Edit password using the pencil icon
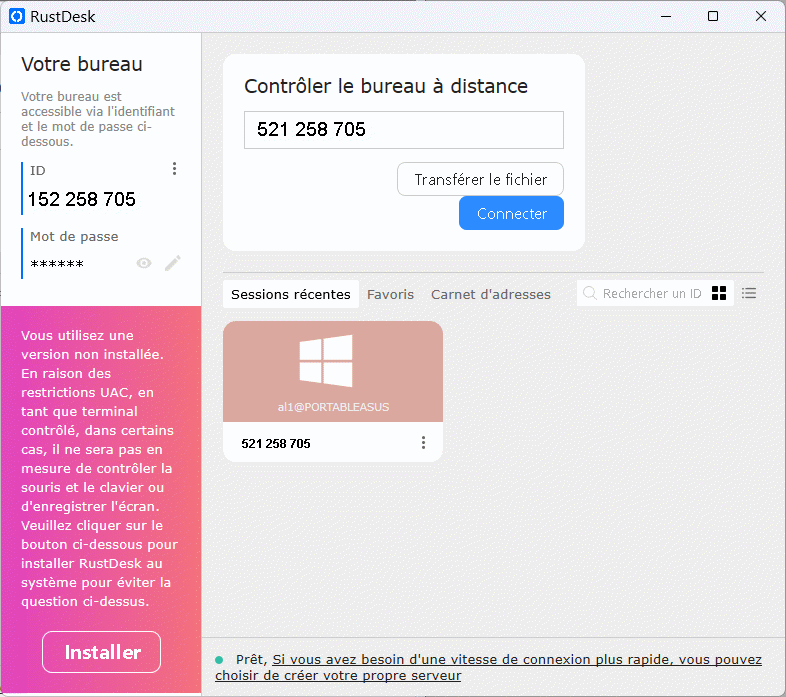 point(173,263)
